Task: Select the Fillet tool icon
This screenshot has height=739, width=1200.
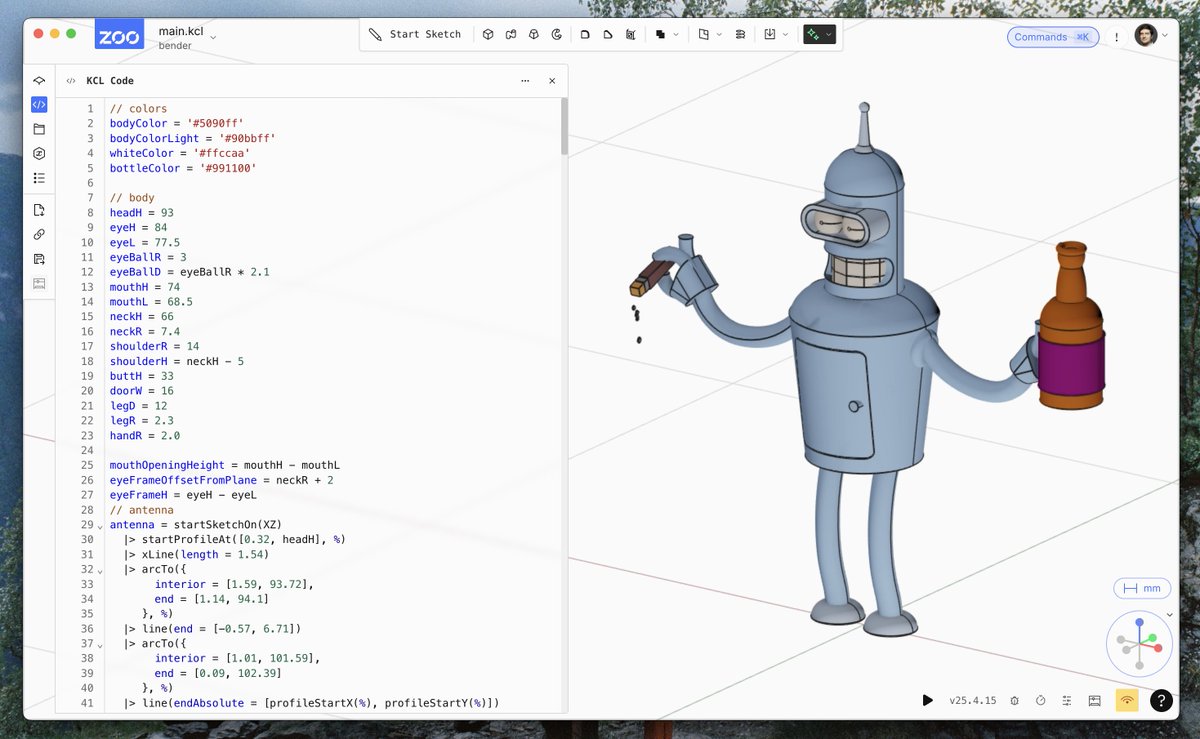Action: coord(585,34)
